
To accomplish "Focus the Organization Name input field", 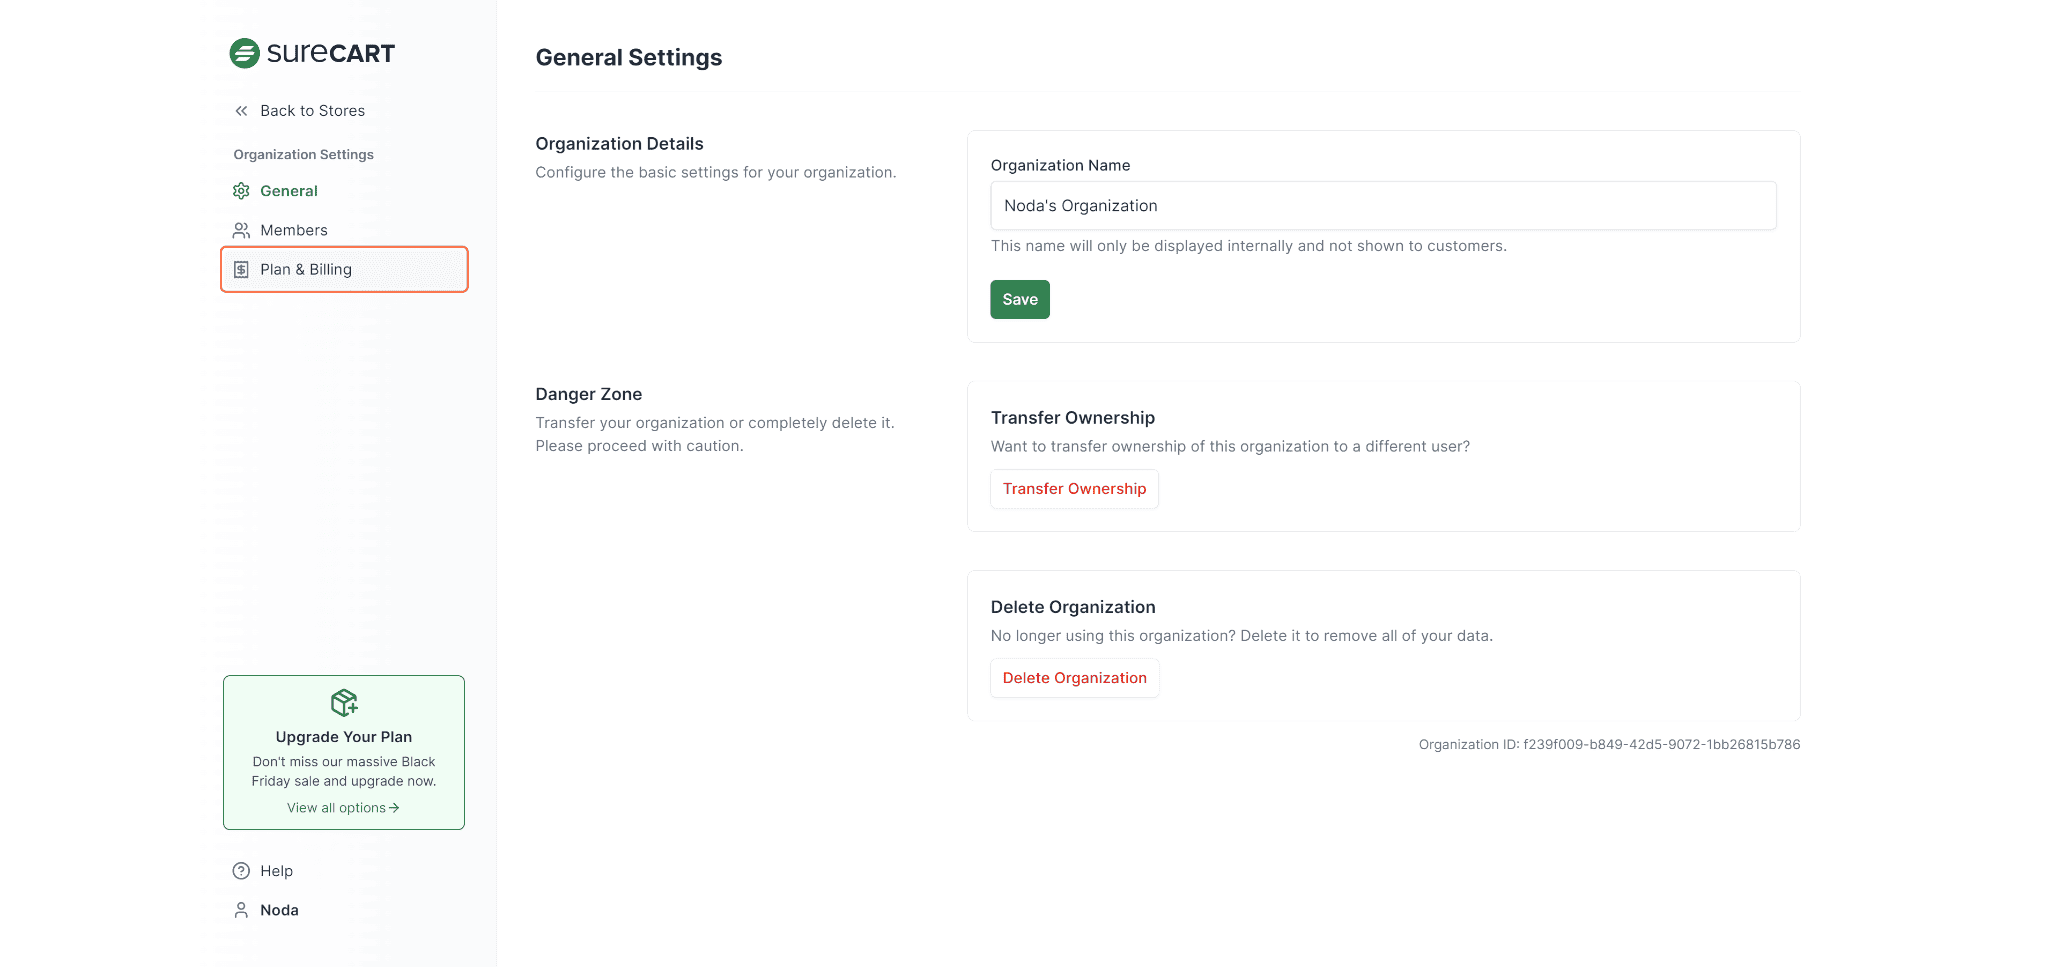I will [1383, 206].
